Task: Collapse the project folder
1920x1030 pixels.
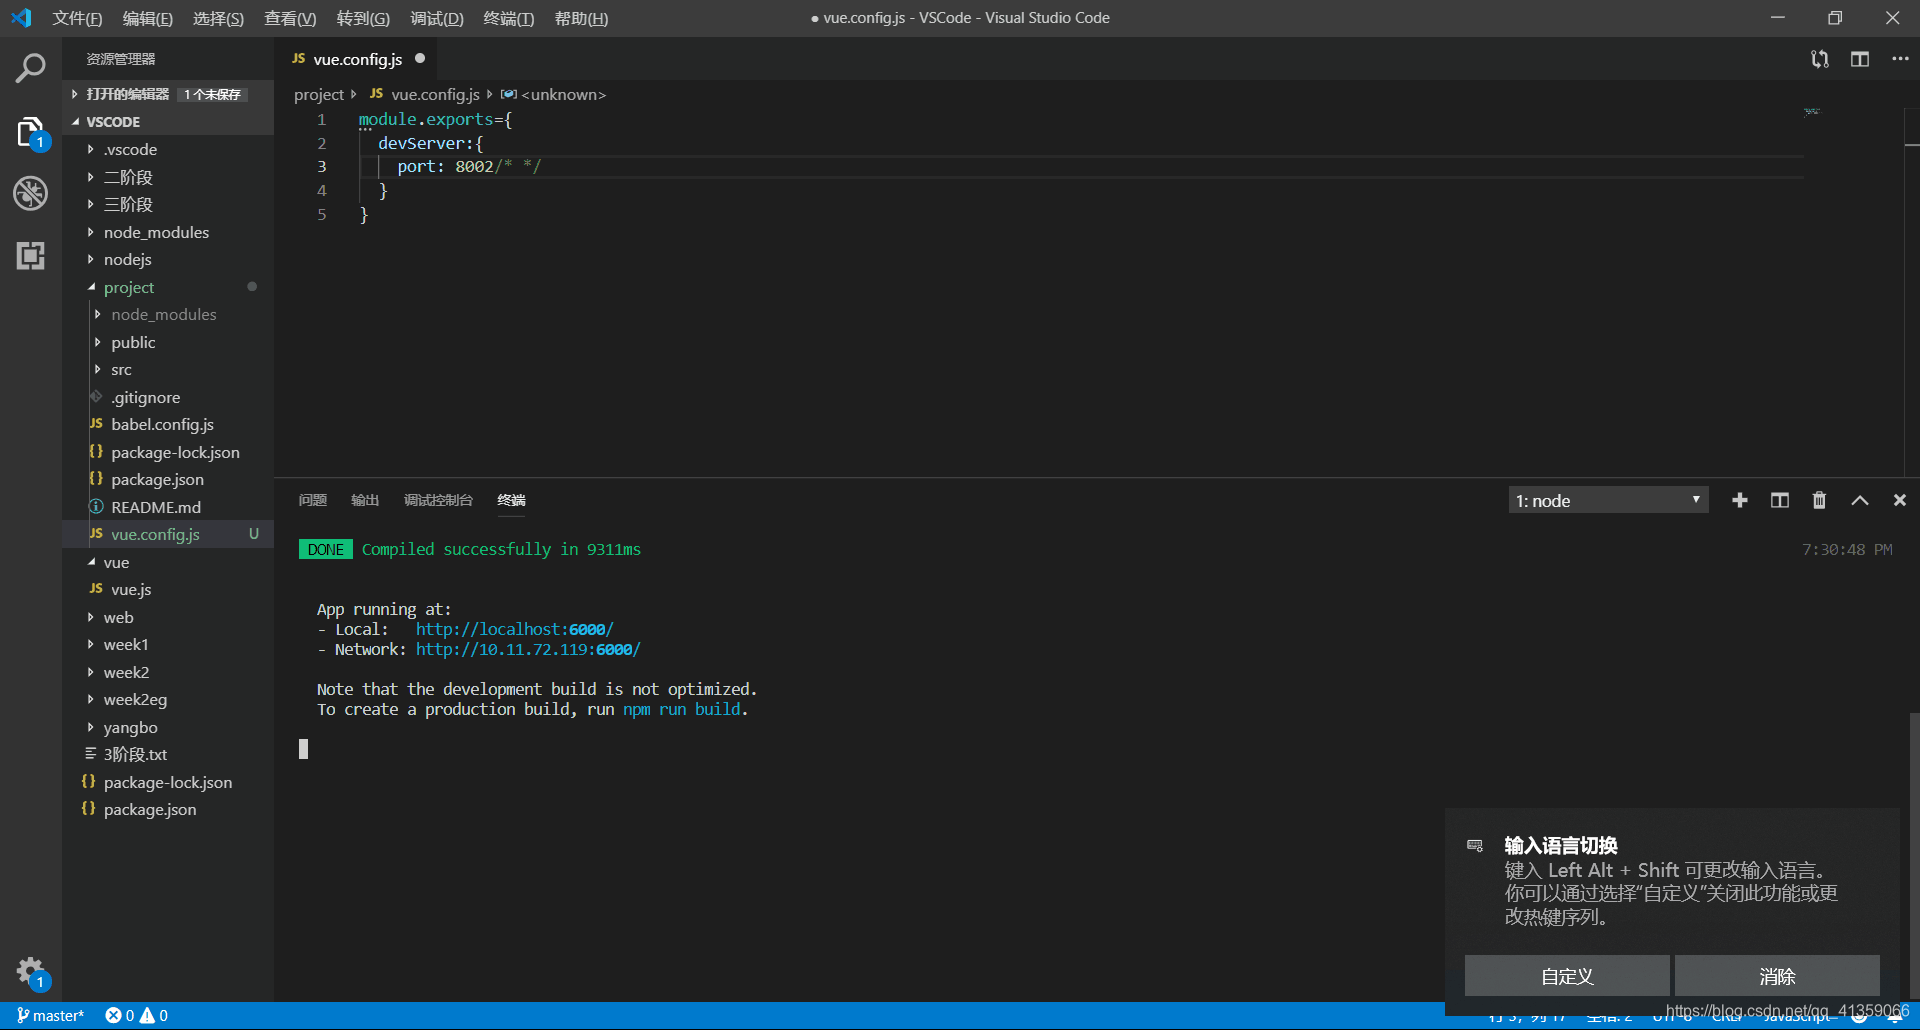Action: (x=167, y=287)
